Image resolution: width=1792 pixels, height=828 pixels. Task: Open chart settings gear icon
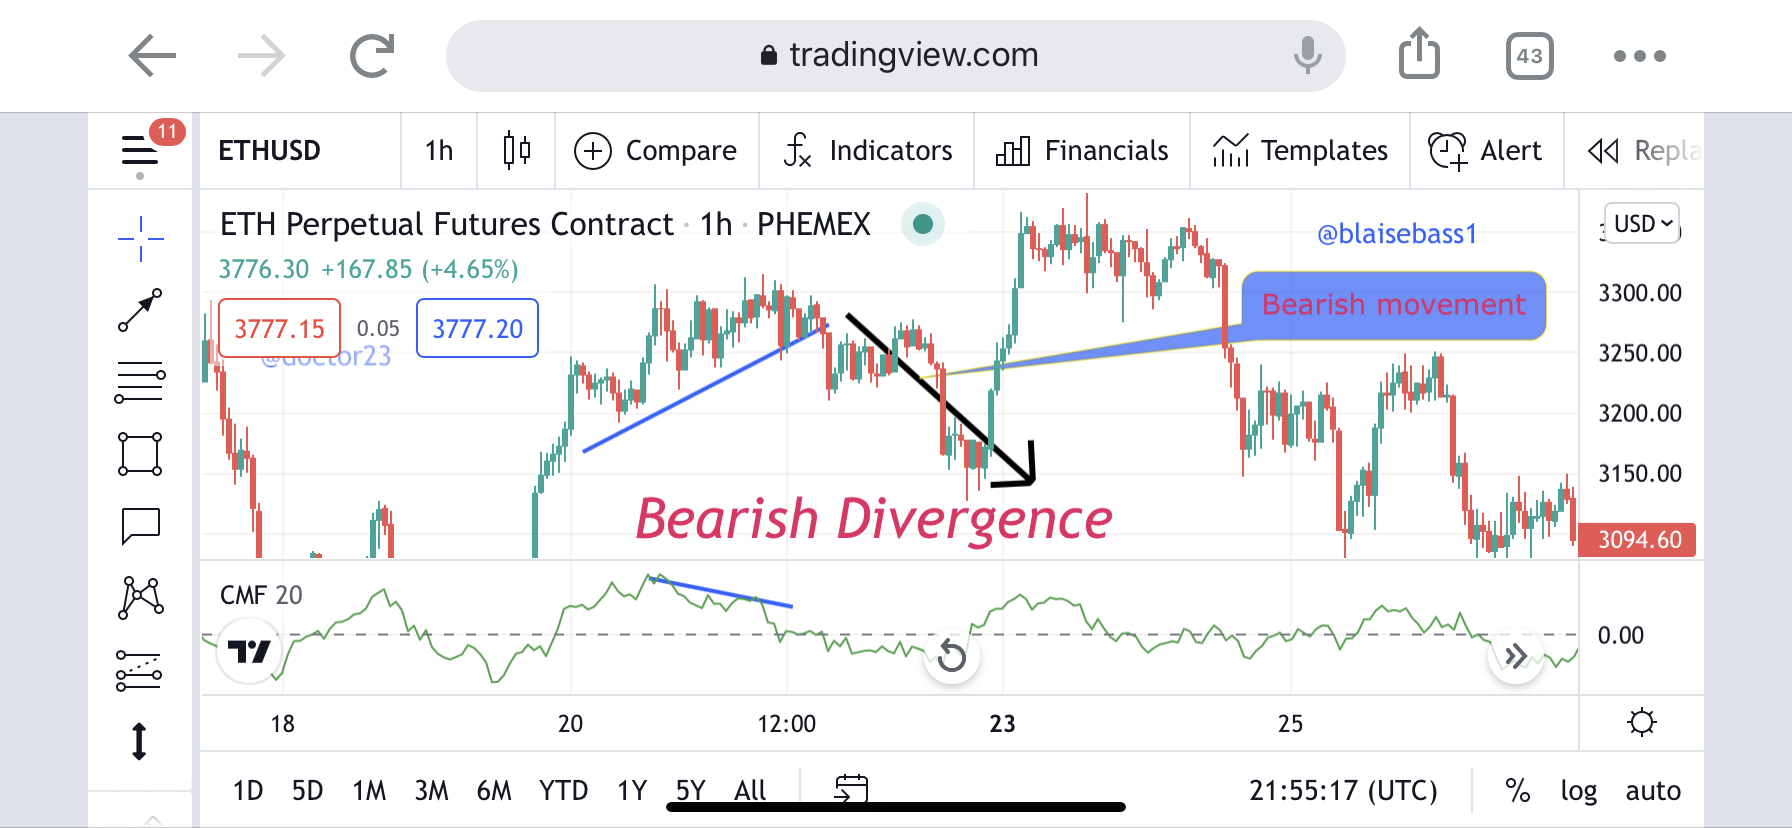click(x=1641, y=722)
